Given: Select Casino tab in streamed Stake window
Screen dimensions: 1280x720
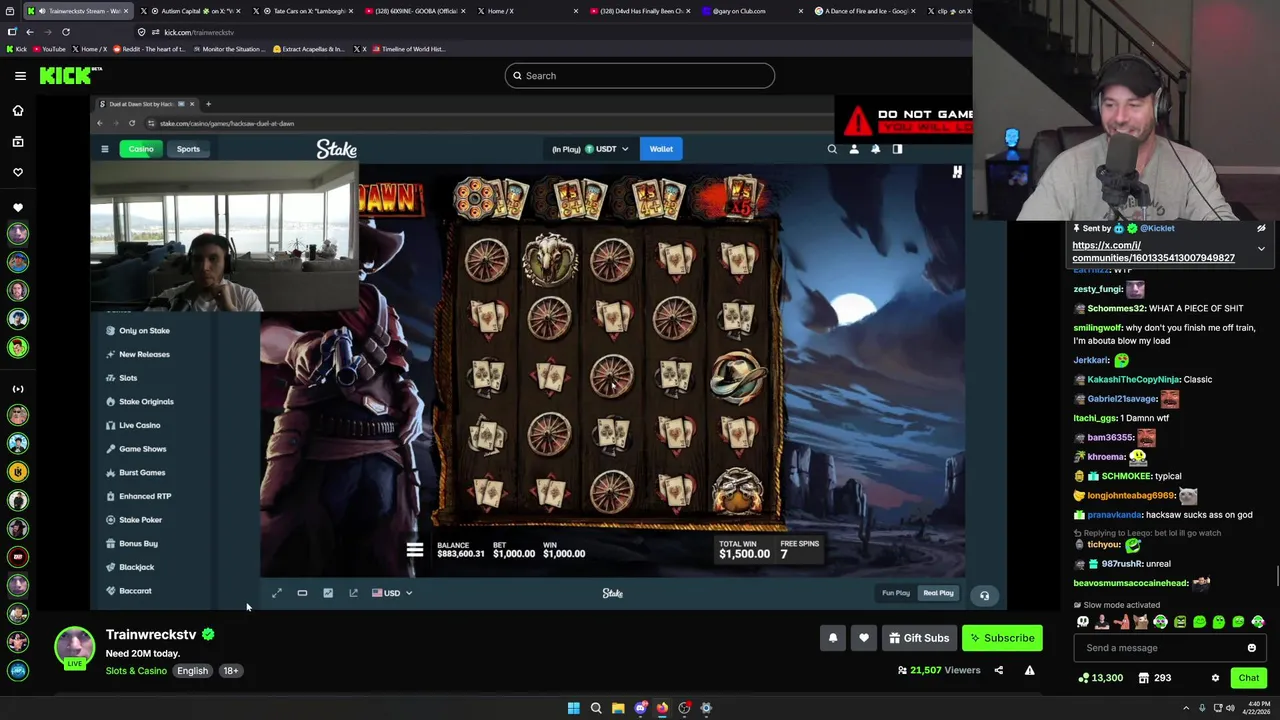Looking at the screenshot, I should (141, 149).
